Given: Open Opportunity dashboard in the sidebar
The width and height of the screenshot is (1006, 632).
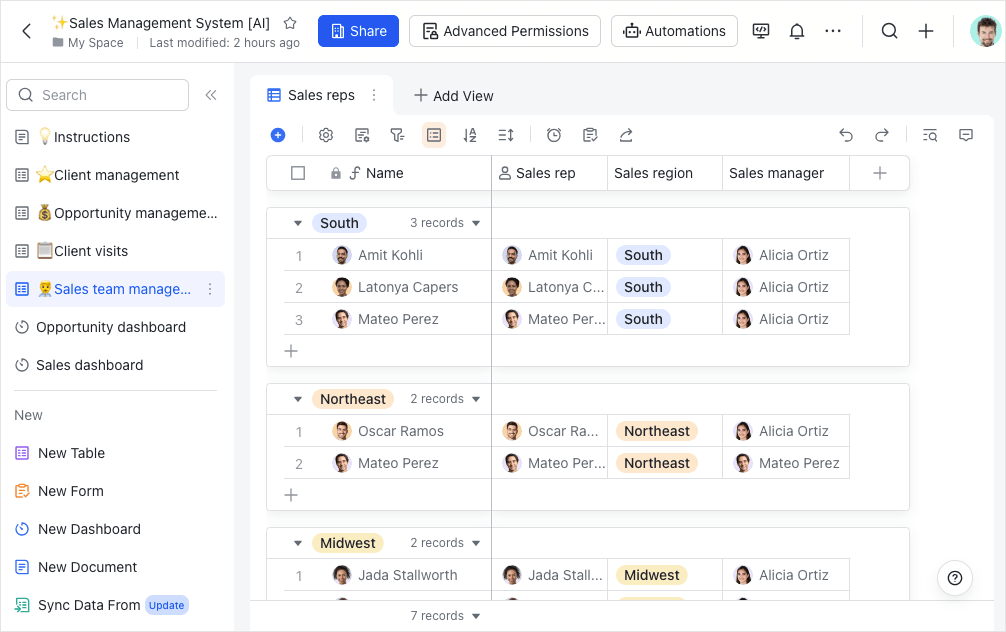Looking at the screenshot, I should (x=111, y=327).
